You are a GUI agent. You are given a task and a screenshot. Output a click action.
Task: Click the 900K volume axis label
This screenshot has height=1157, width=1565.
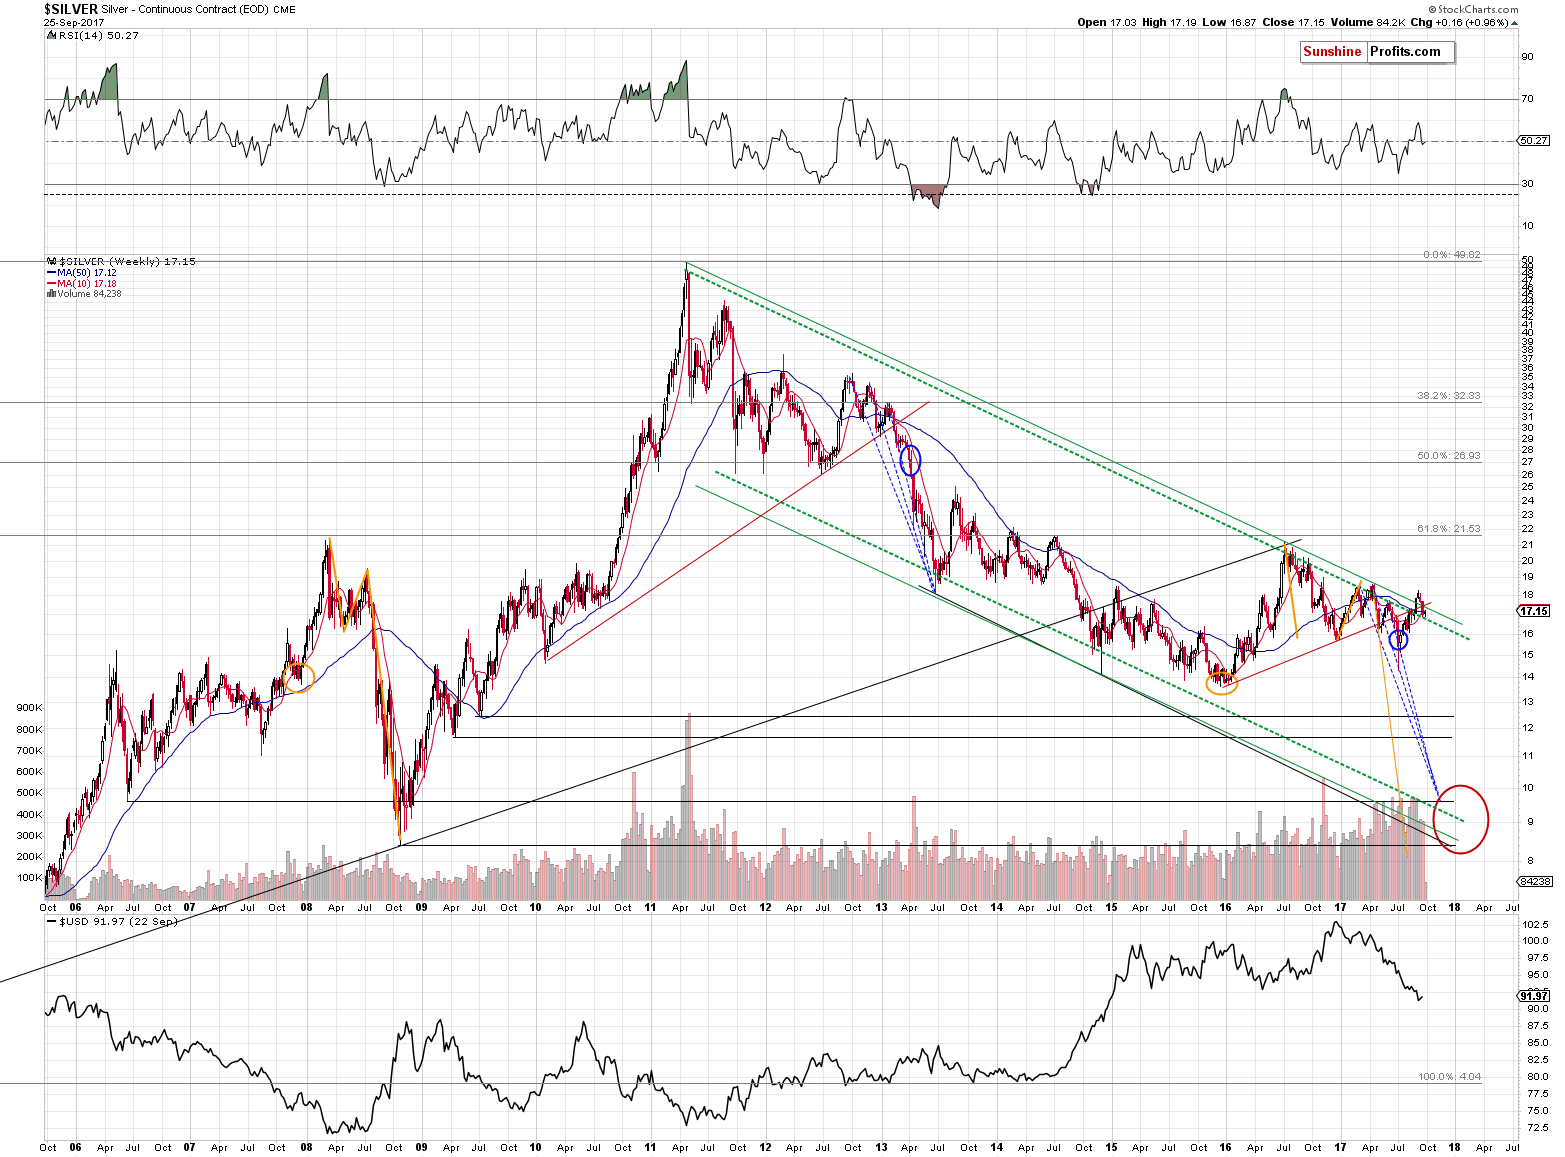click(29, 707)
